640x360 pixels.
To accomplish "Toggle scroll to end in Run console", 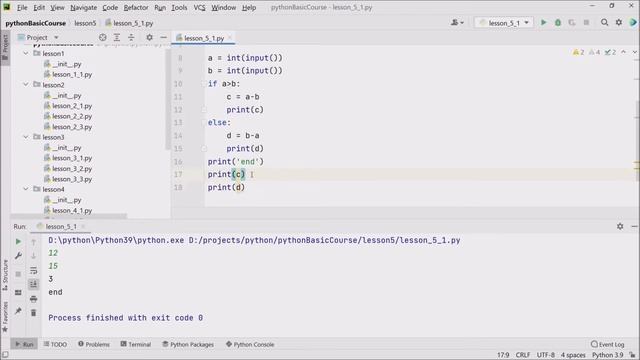I will coord(33,284).
